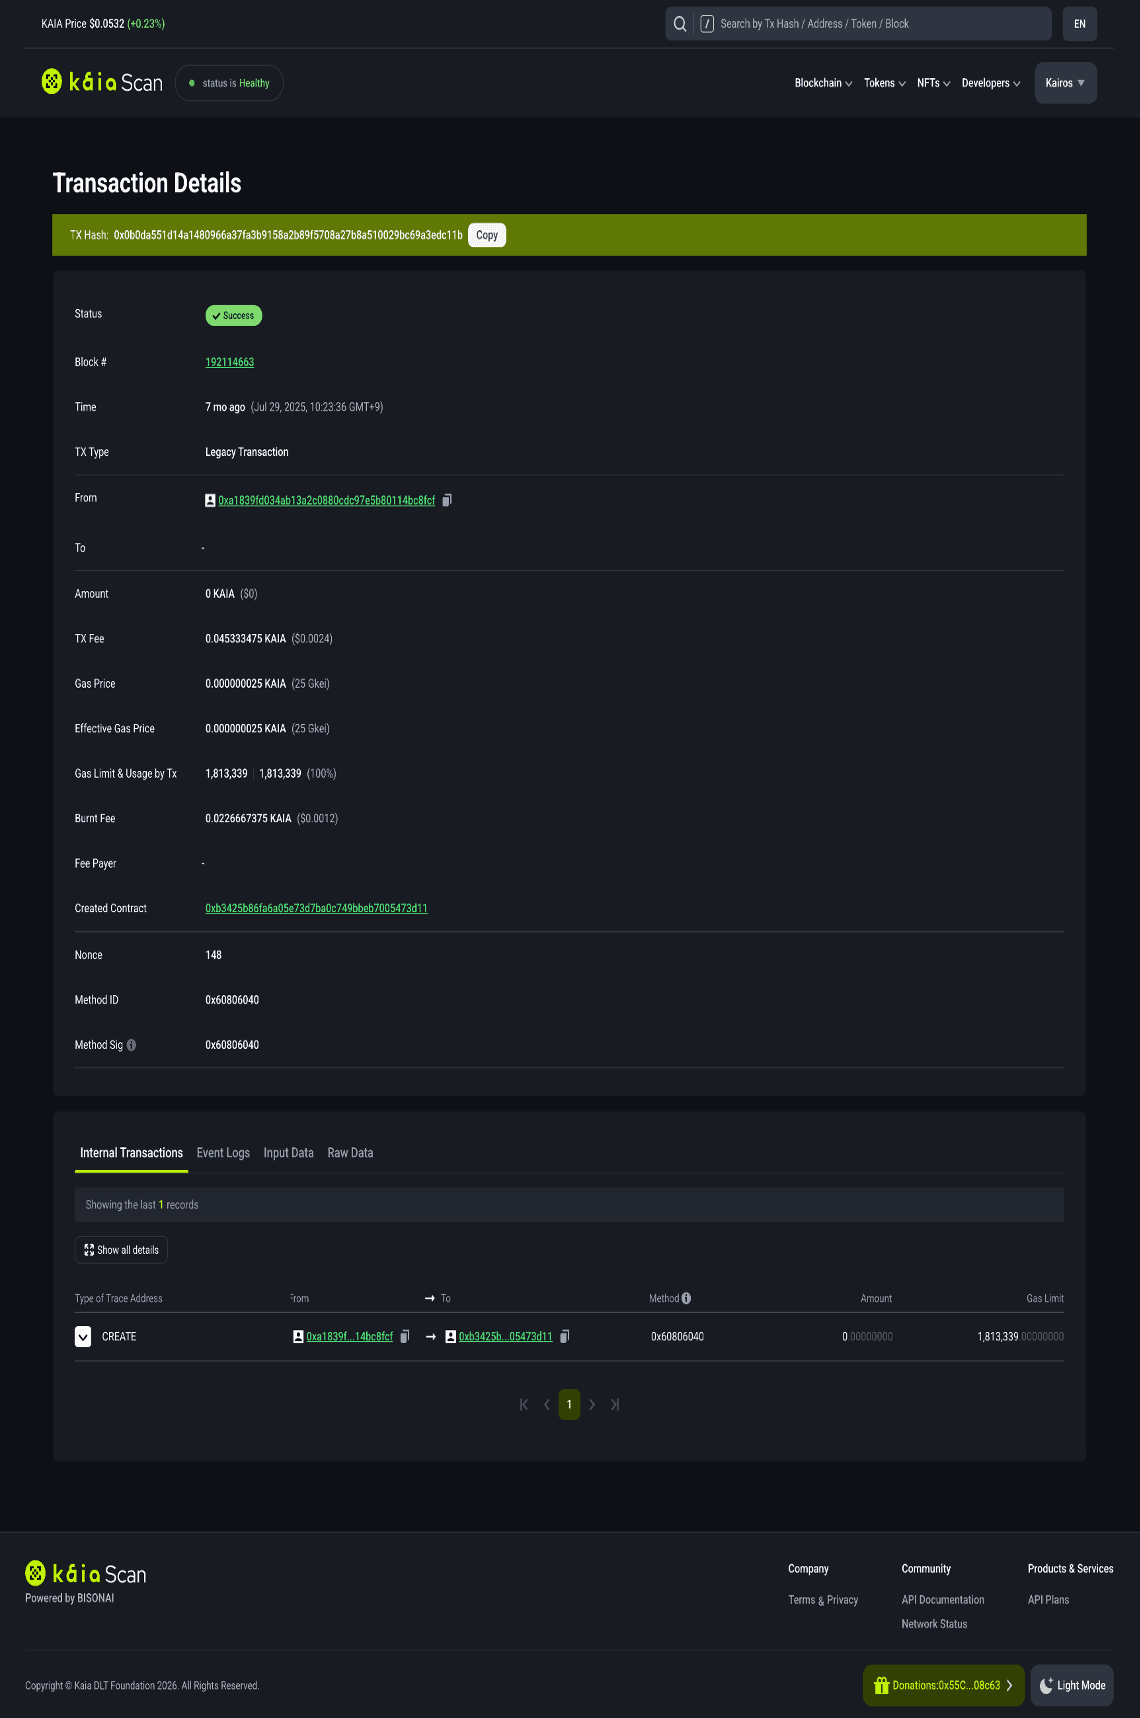Copy the From address using copy icon

pyautogui.click(x=447, y=500)
